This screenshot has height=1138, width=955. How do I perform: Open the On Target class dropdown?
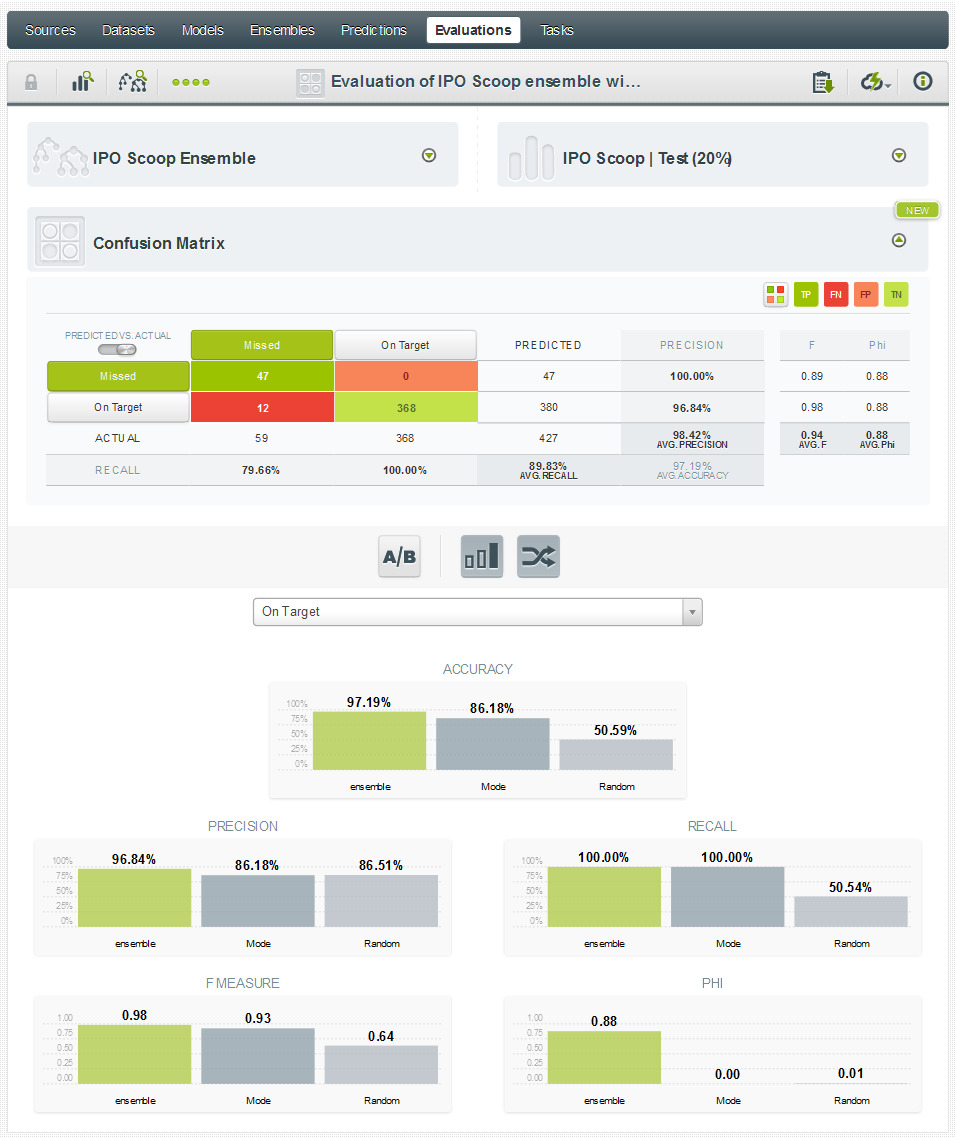tap(478, 612)
